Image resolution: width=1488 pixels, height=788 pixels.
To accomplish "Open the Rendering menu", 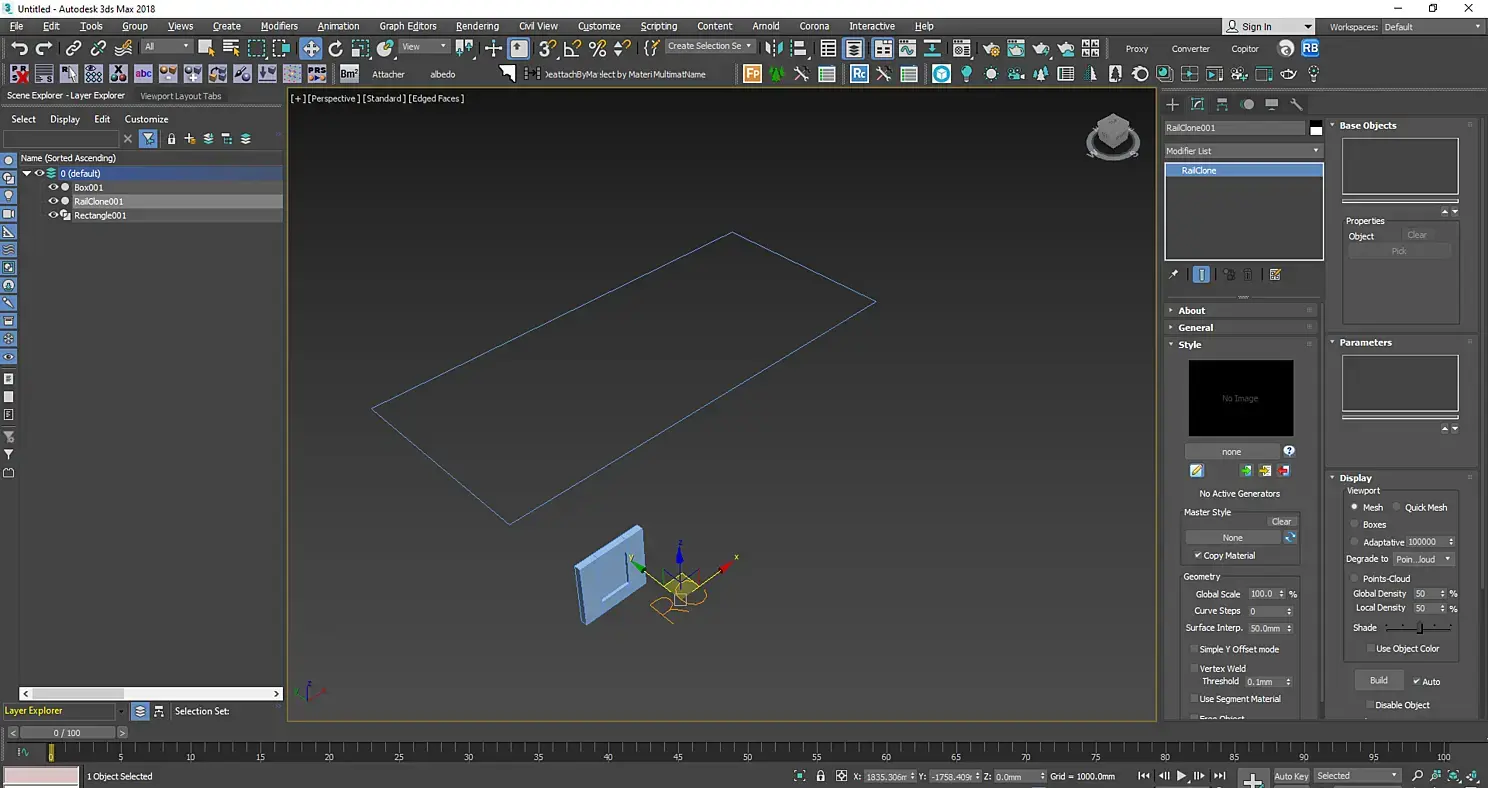I will click(479, 26).
